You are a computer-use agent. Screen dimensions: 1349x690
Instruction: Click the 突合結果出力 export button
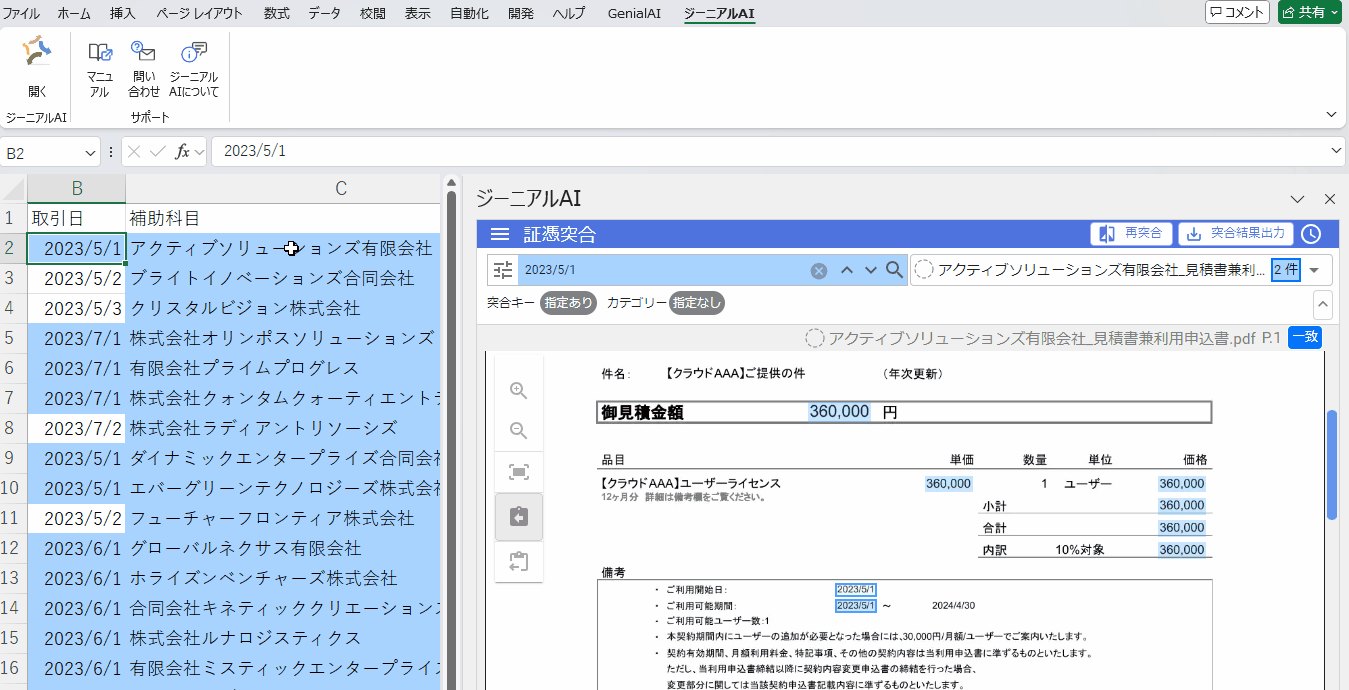(x=1236, y=233)
